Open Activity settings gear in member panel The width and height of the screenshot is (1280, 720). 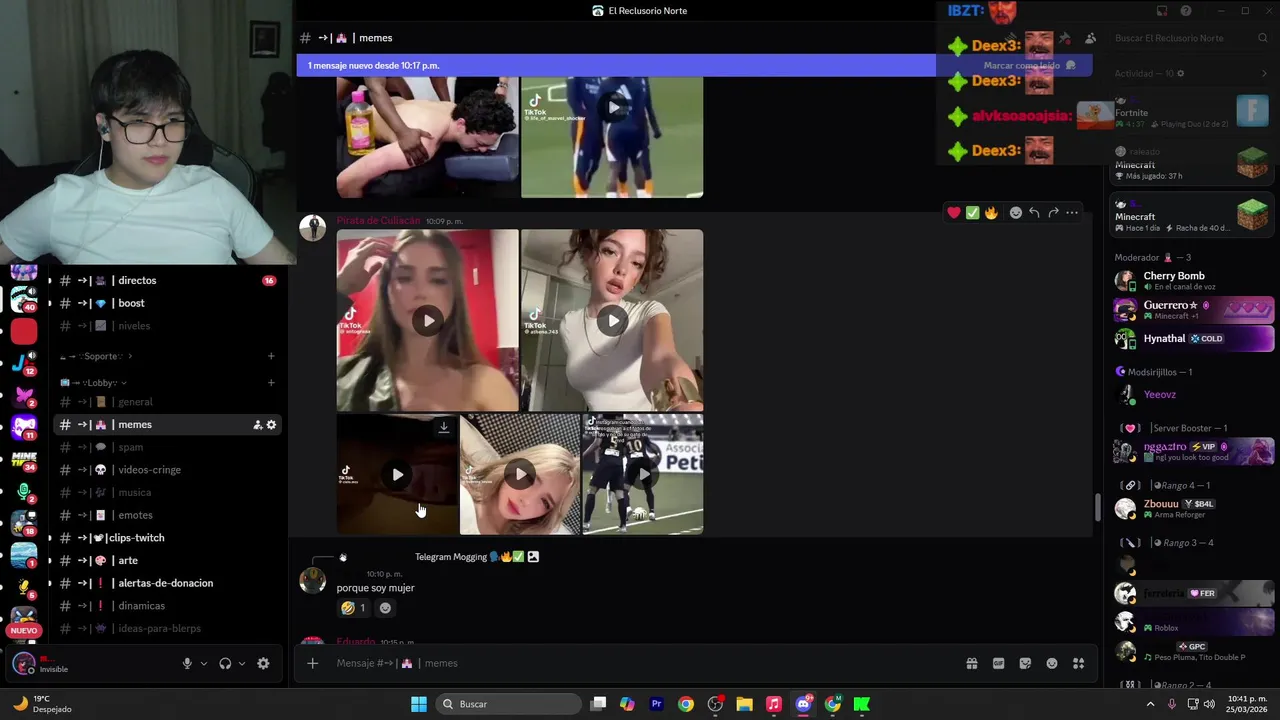(x=1180, y=73)
